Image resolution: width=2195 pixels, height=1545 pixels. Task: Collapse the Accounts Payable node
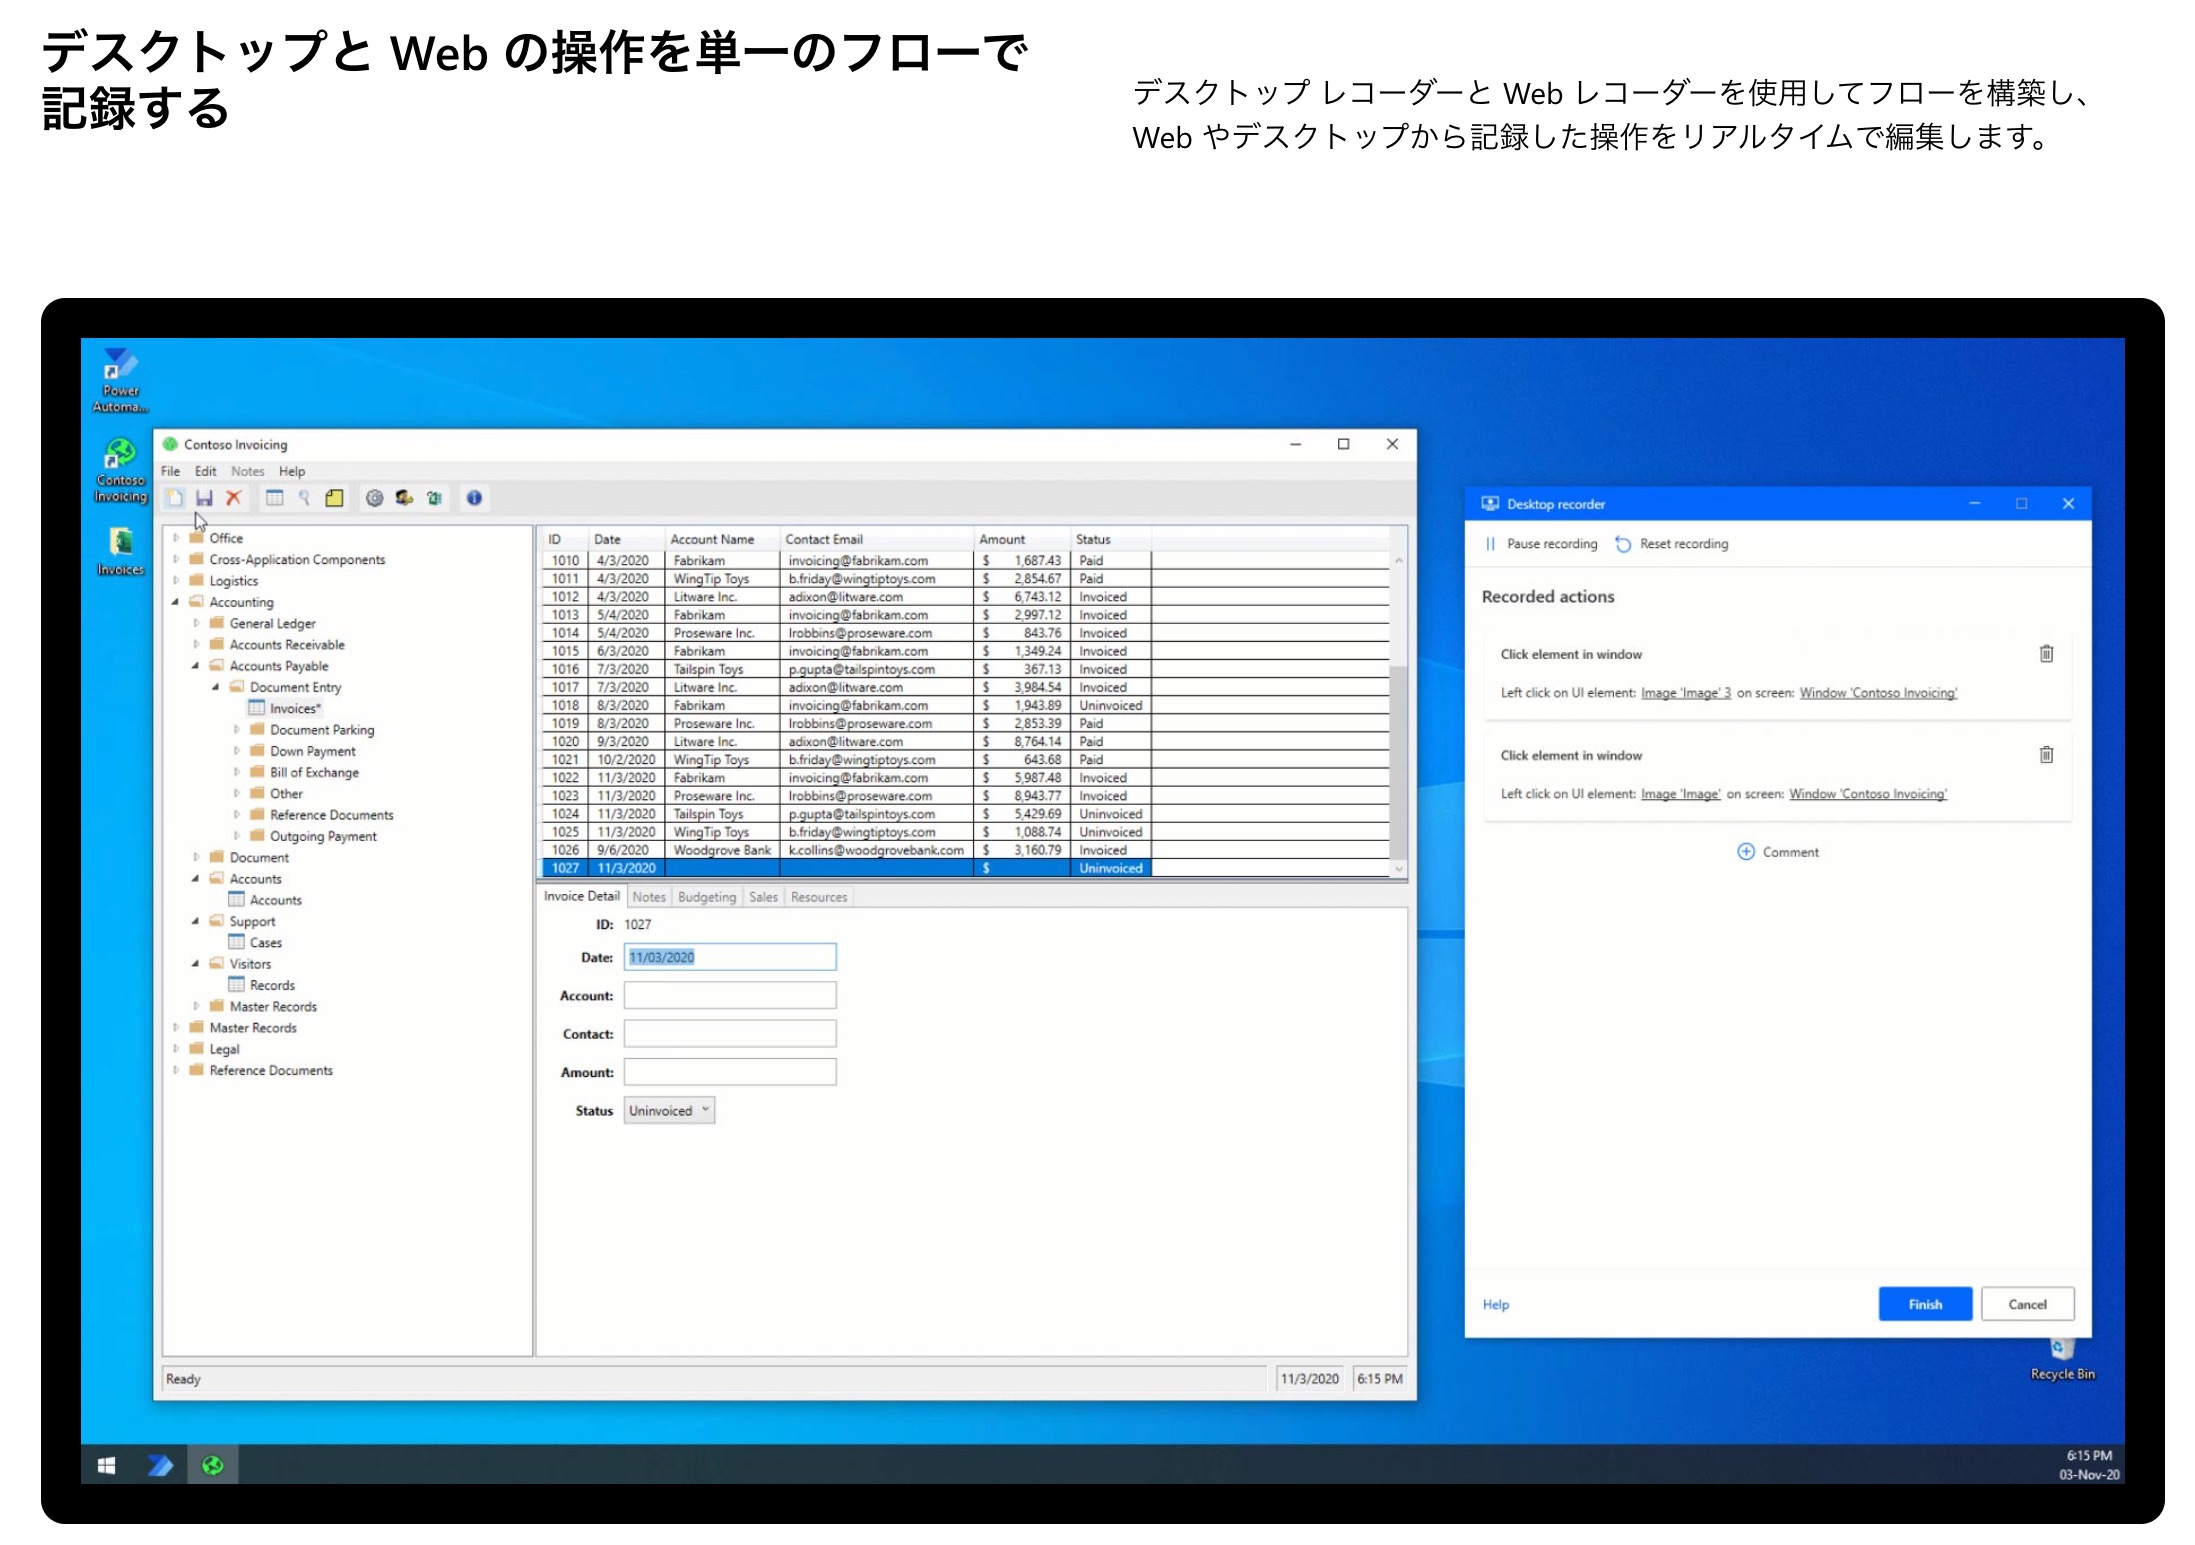tap(196, 666)
